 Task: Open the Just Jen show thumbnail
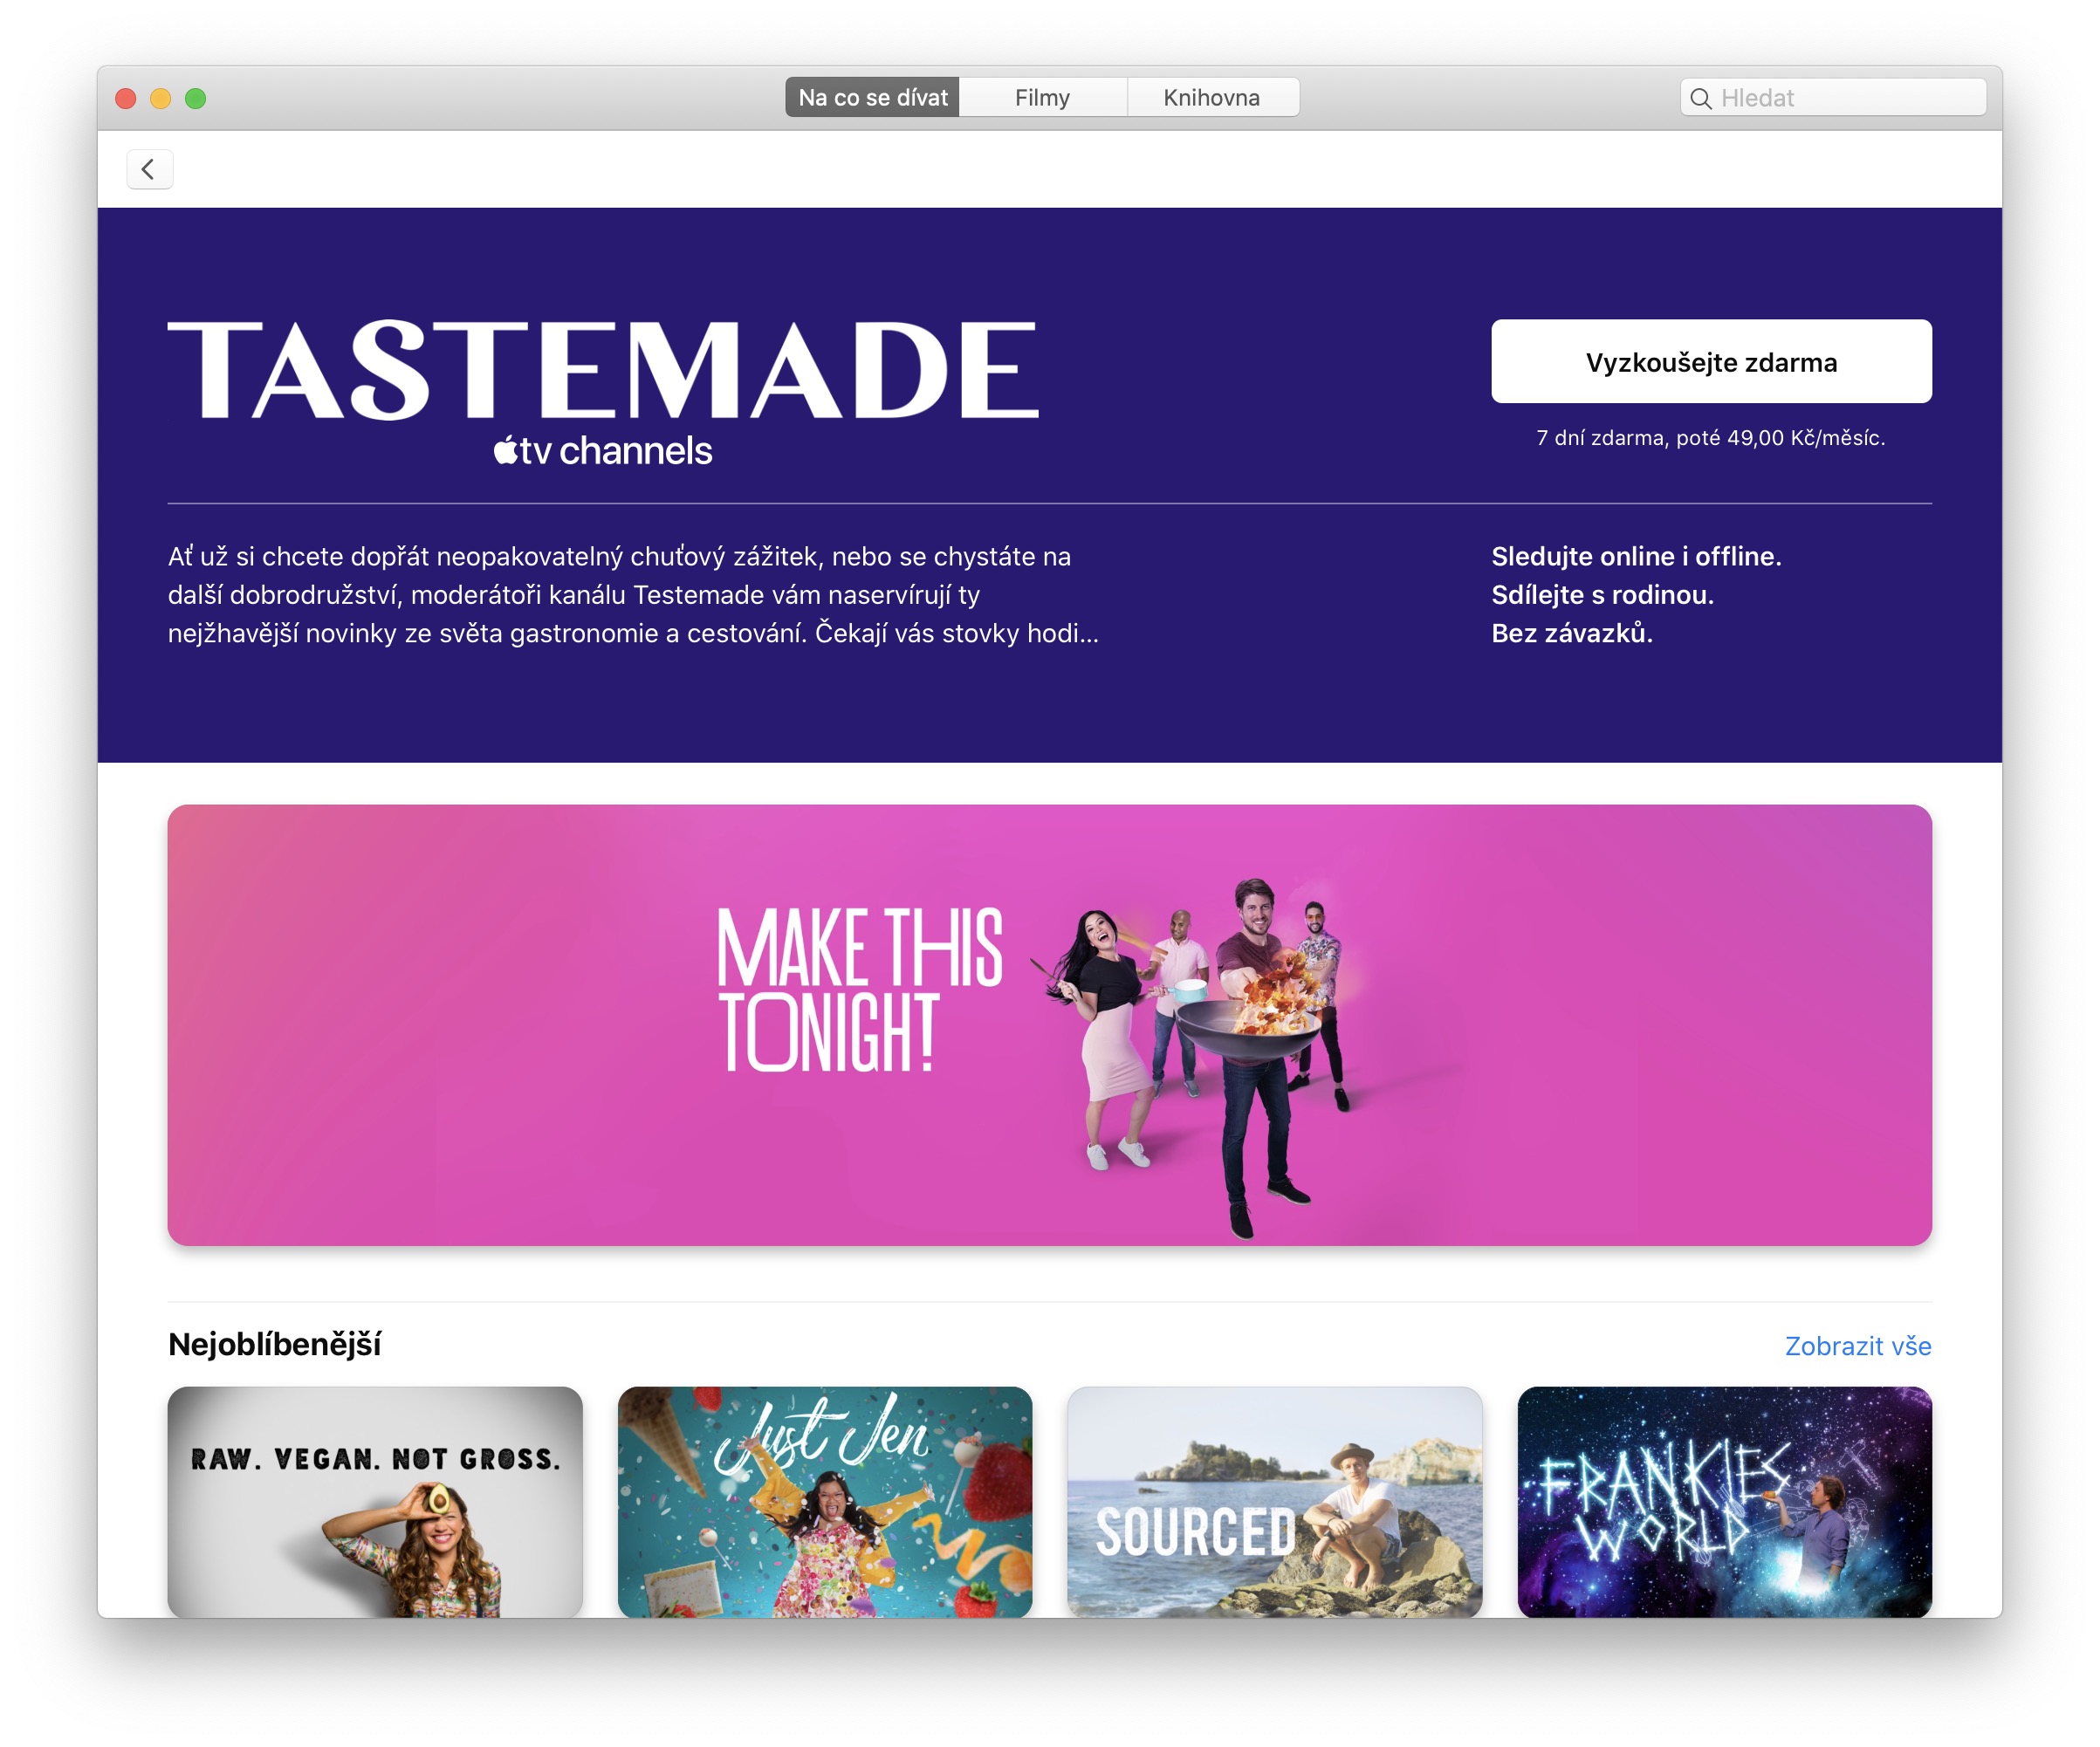pos(825,1501)
